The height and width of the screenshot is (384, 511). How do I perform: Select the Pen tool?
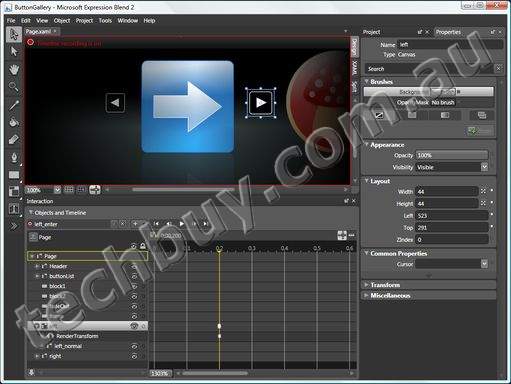pyautogui.click(x=14, y=157)
